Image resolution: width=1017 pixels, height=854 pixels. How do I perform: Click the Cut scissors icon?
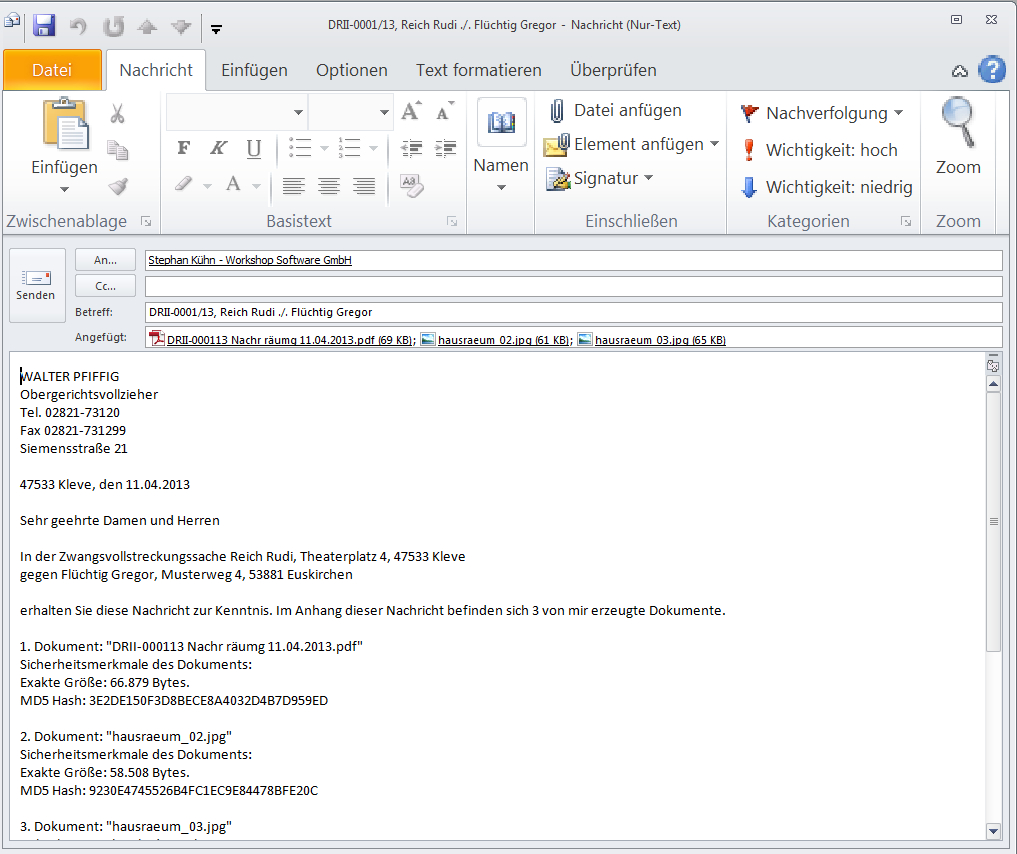118,114
